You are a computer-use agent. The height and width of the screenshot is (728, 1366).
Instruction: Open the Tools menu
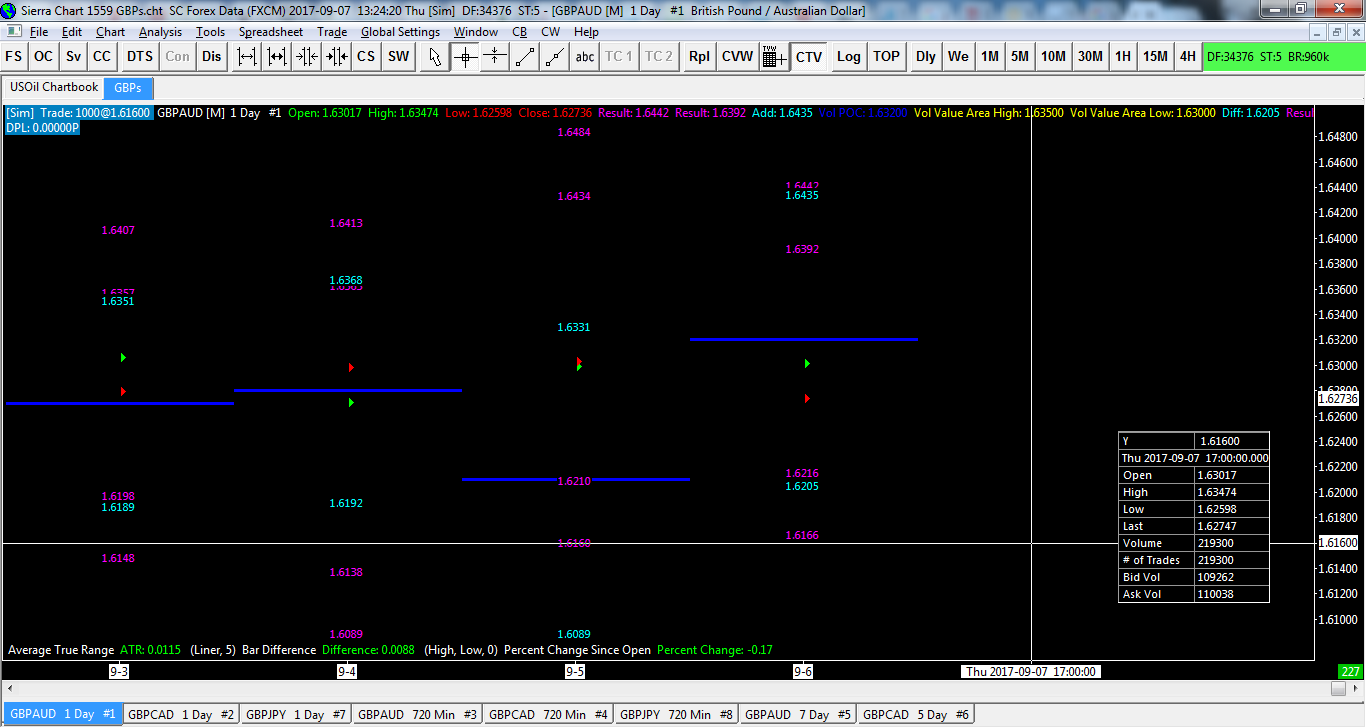(211, 32)
